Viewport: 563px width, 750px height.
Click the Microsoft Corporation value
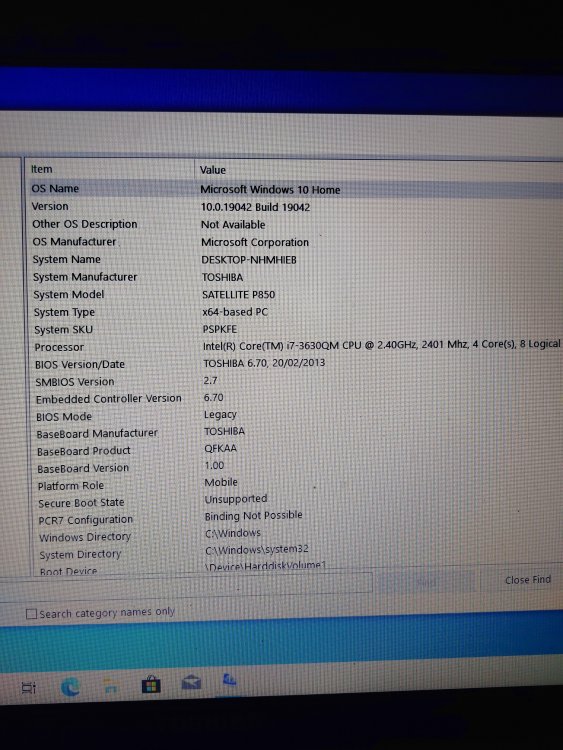(255, 242)
